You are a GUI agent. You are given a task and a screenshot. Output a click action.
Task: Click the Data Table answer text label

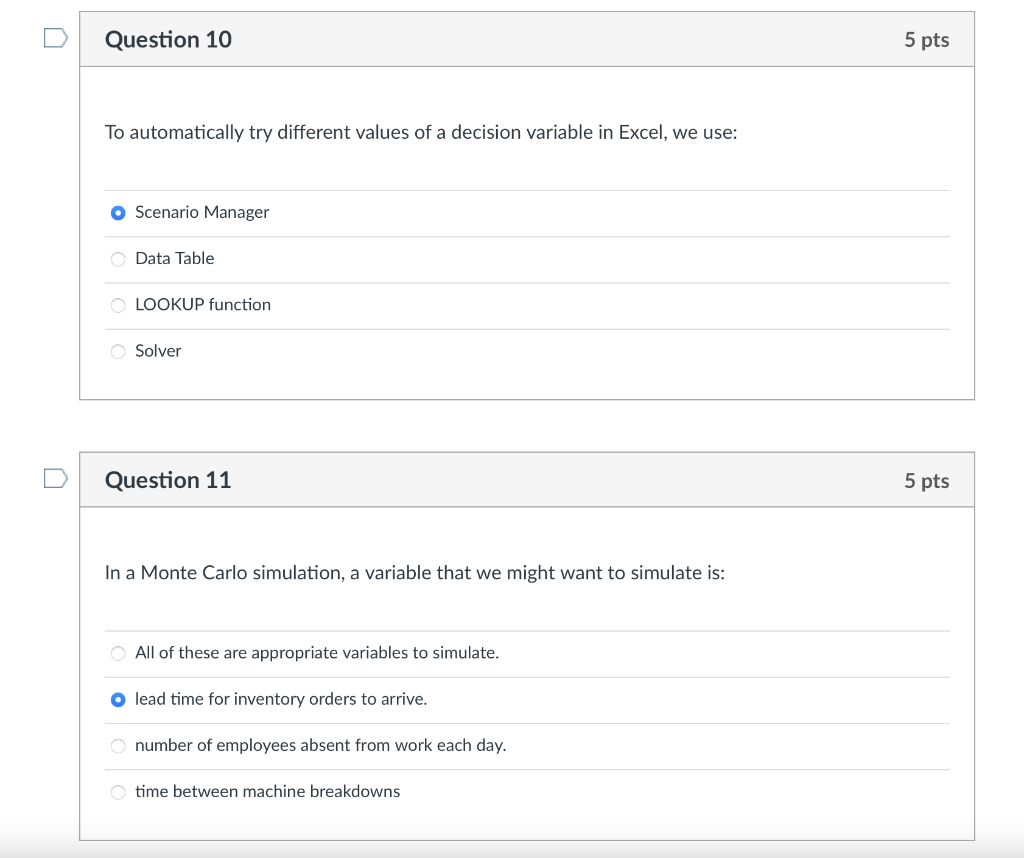(176, 258)
